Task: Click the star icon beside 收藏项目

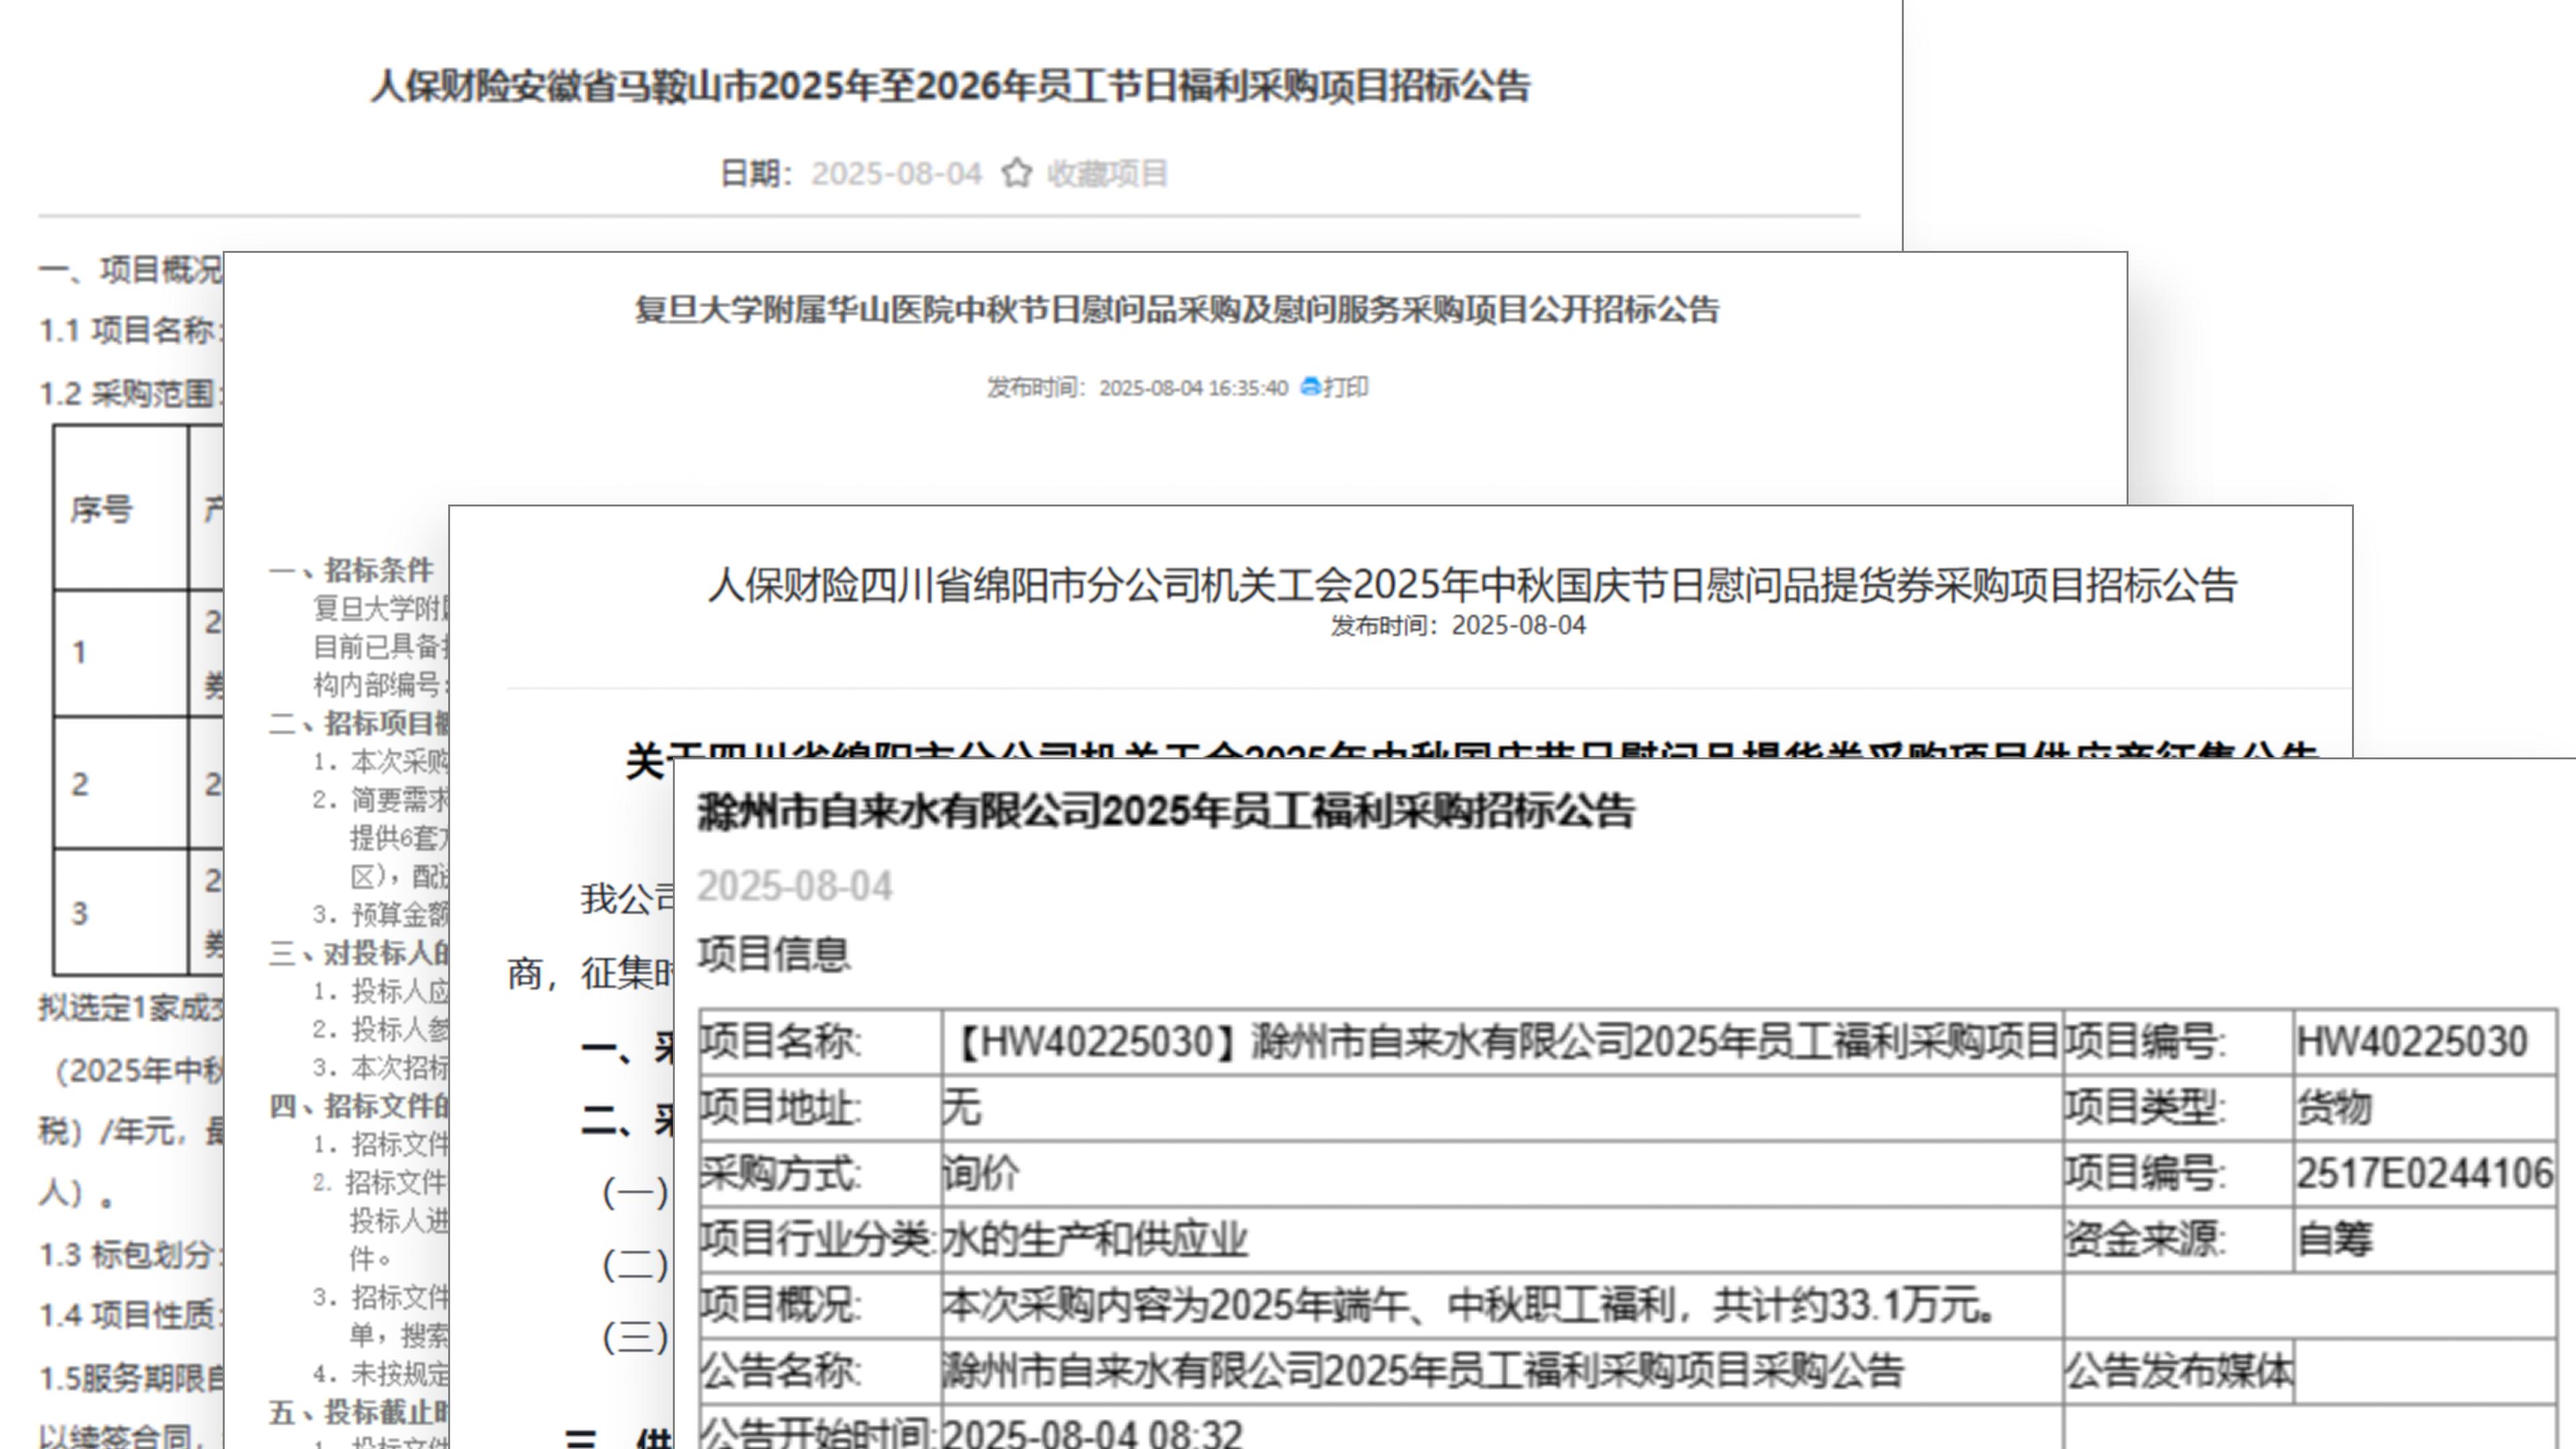Action: pos(1016,173)
